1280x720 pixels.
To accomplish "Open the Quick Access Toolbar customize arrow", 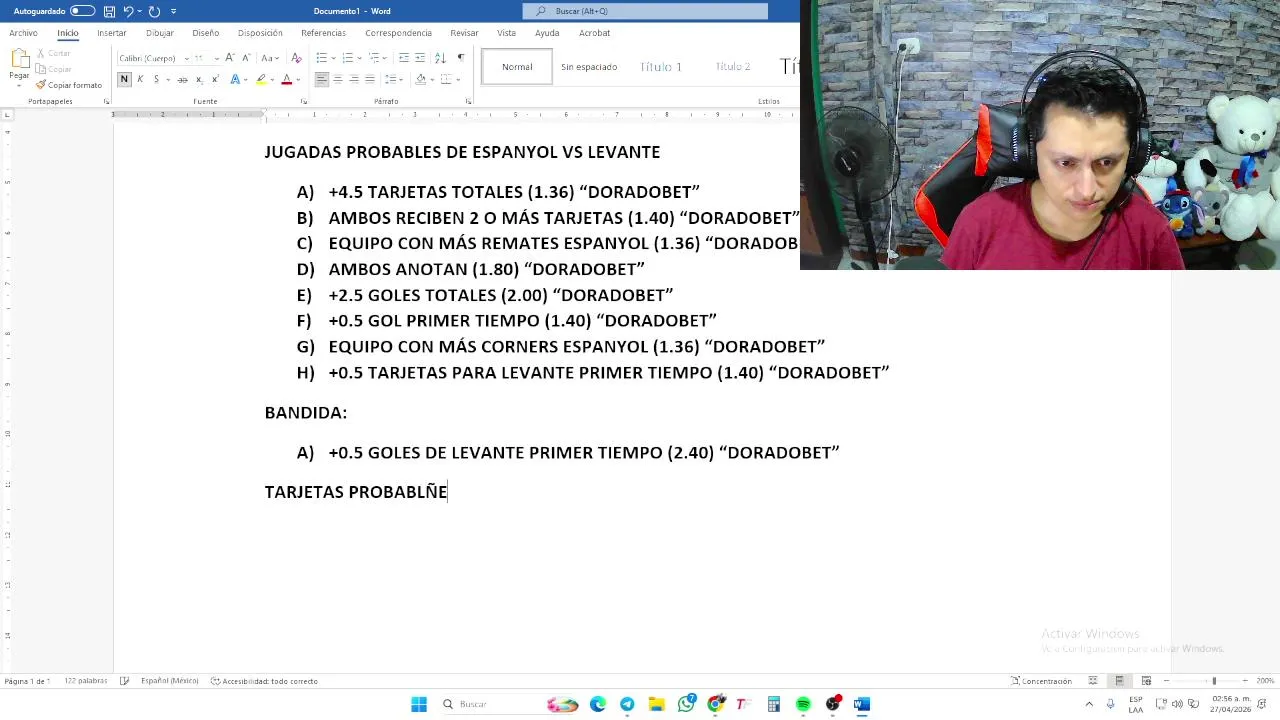I will [x=173, y=11].
